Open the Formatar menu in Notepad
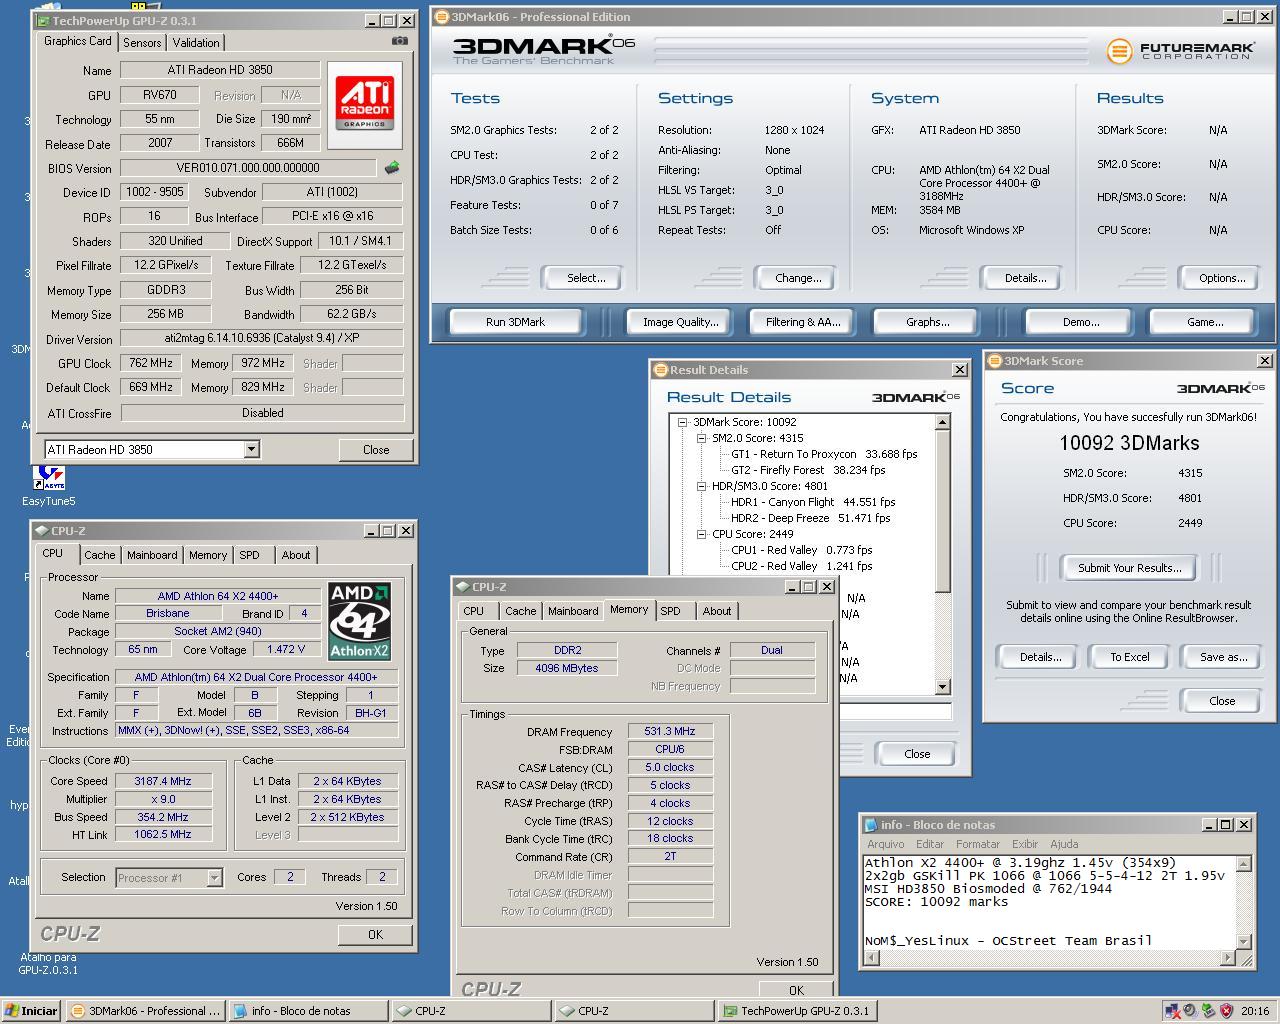The image size is (1280, 1024). [978, 844]
